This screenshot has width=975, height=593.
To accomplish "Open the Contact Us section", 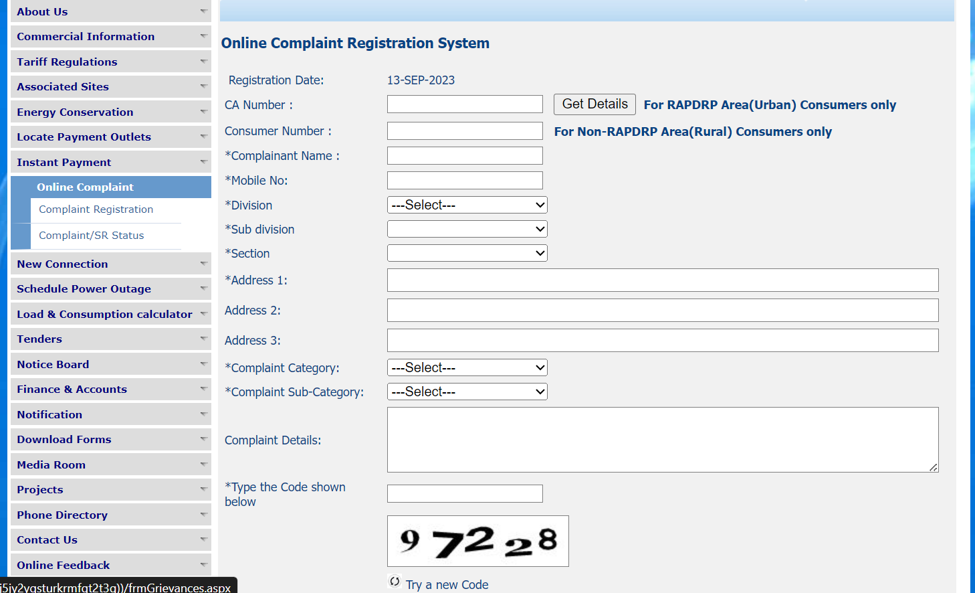I will point(48,539).
